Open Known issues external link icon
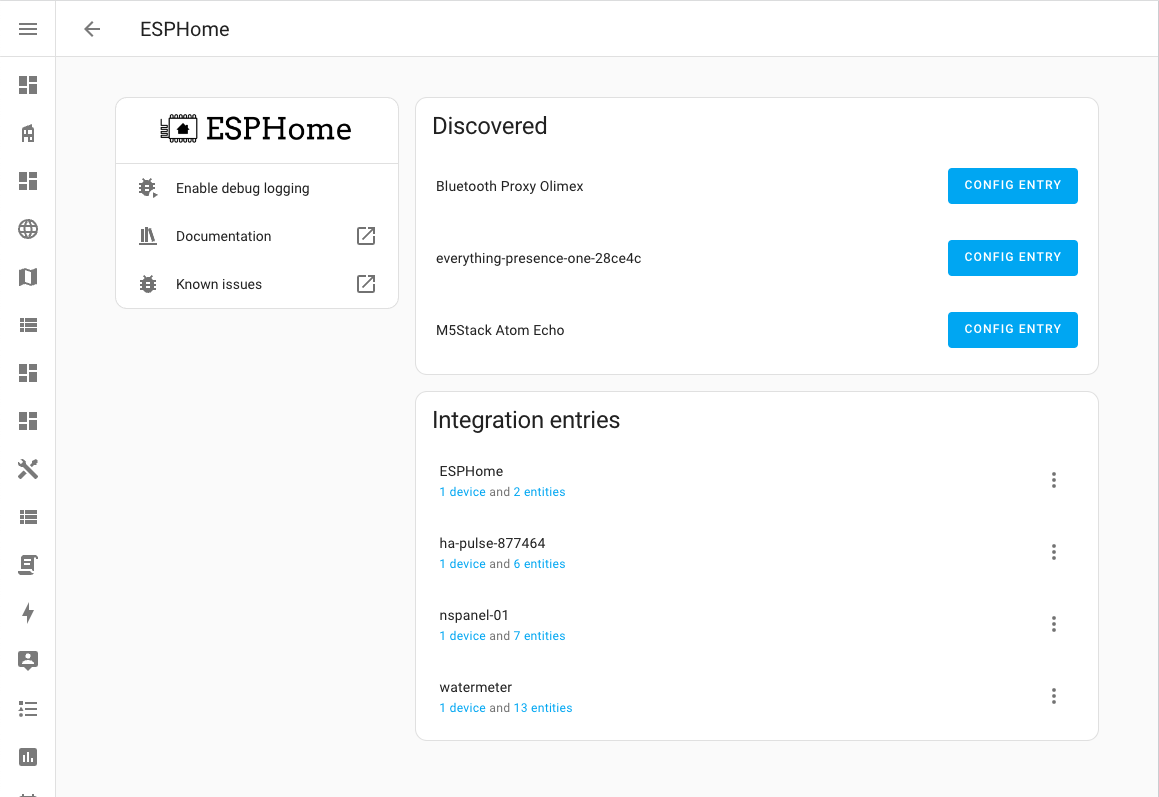The height and width of the screenshot is (797, 1159). [x=366, y=284]
